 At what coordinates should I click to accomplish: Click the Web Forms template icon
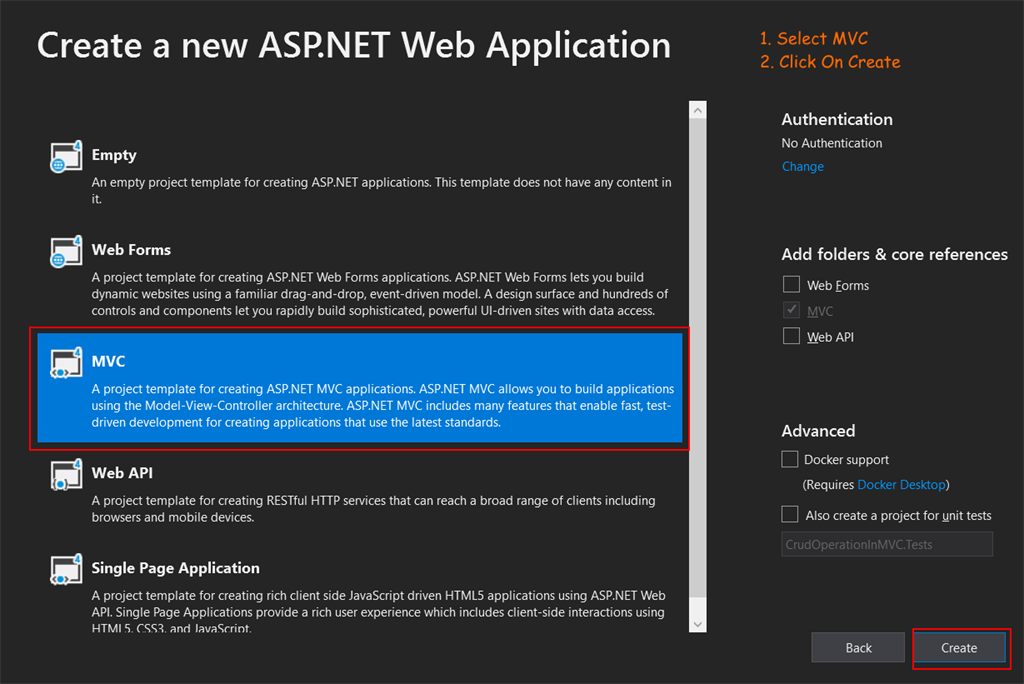[x=66, y=251]
